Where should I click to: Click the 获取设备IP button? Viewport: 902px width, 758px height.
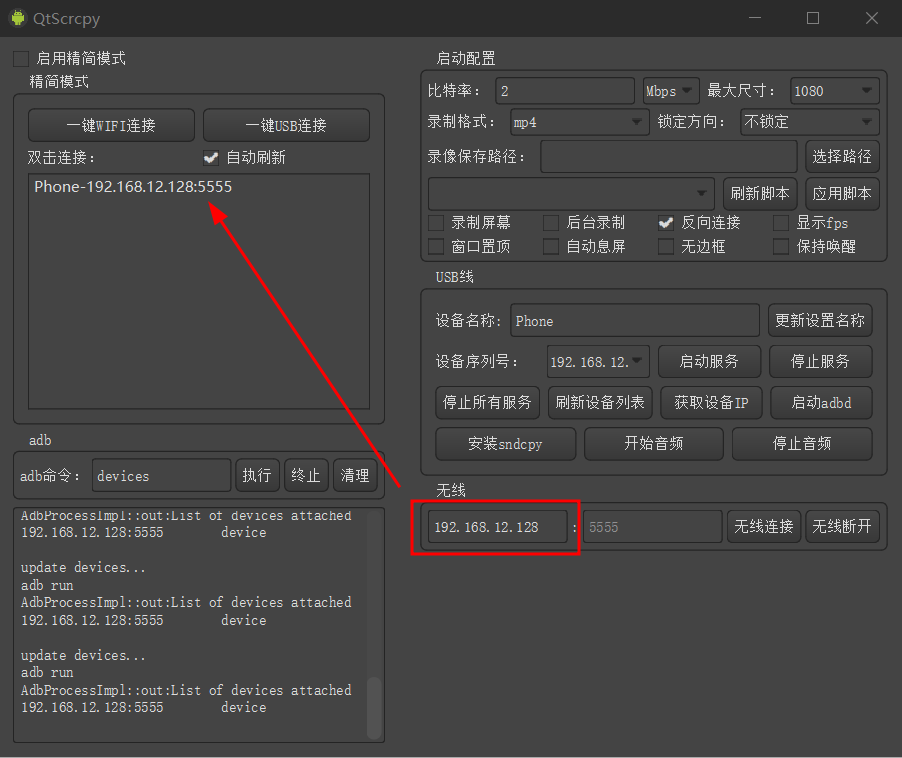point(712,403)
